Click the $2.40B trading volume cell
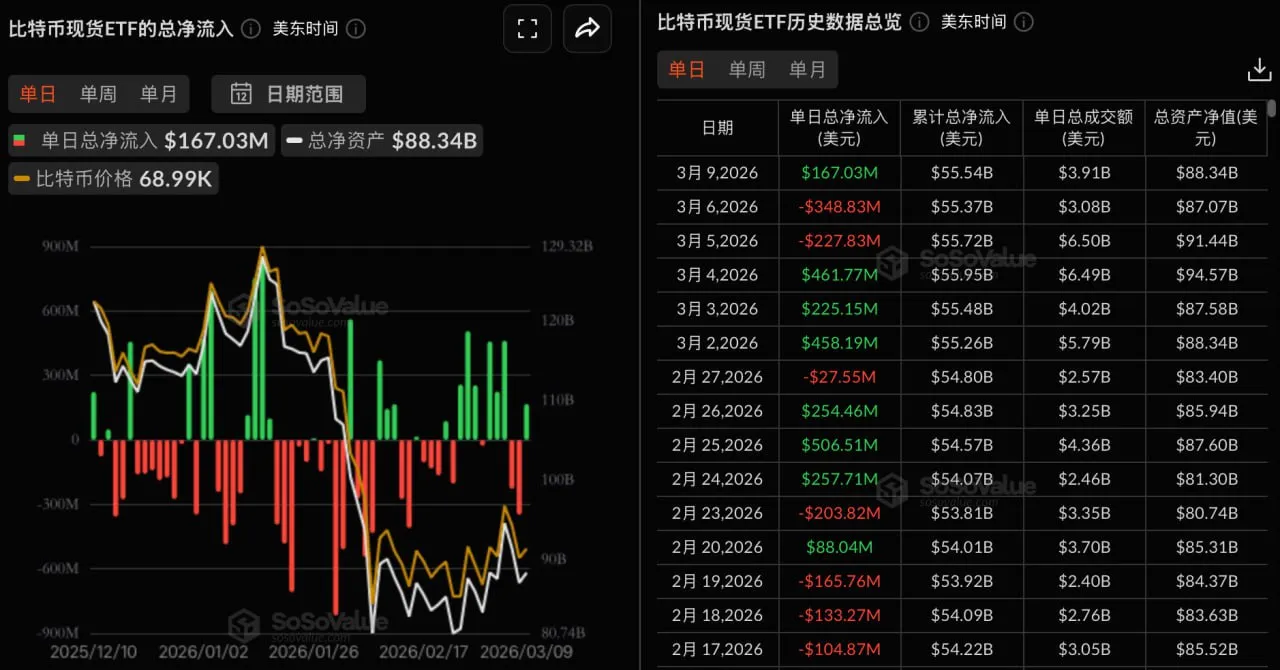1280x670 pixels. (1083, 581)
